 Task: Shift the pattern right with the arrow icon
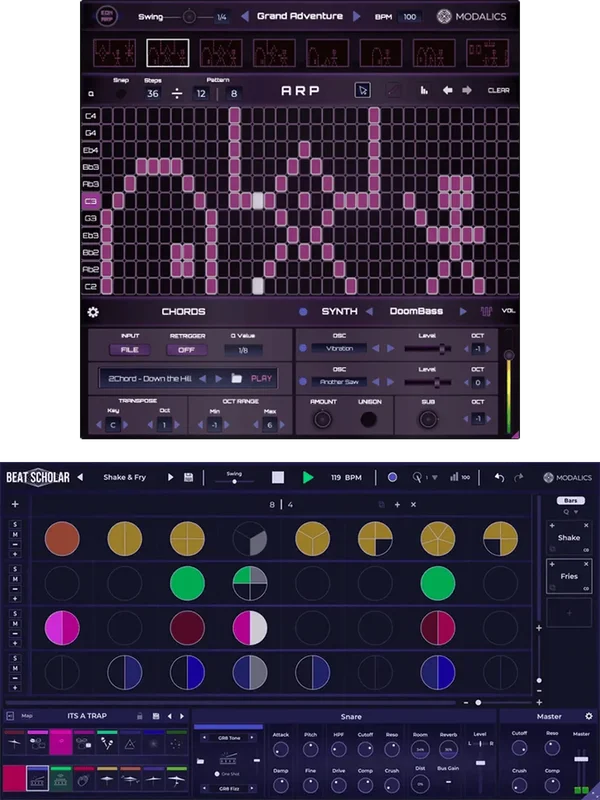467,90
